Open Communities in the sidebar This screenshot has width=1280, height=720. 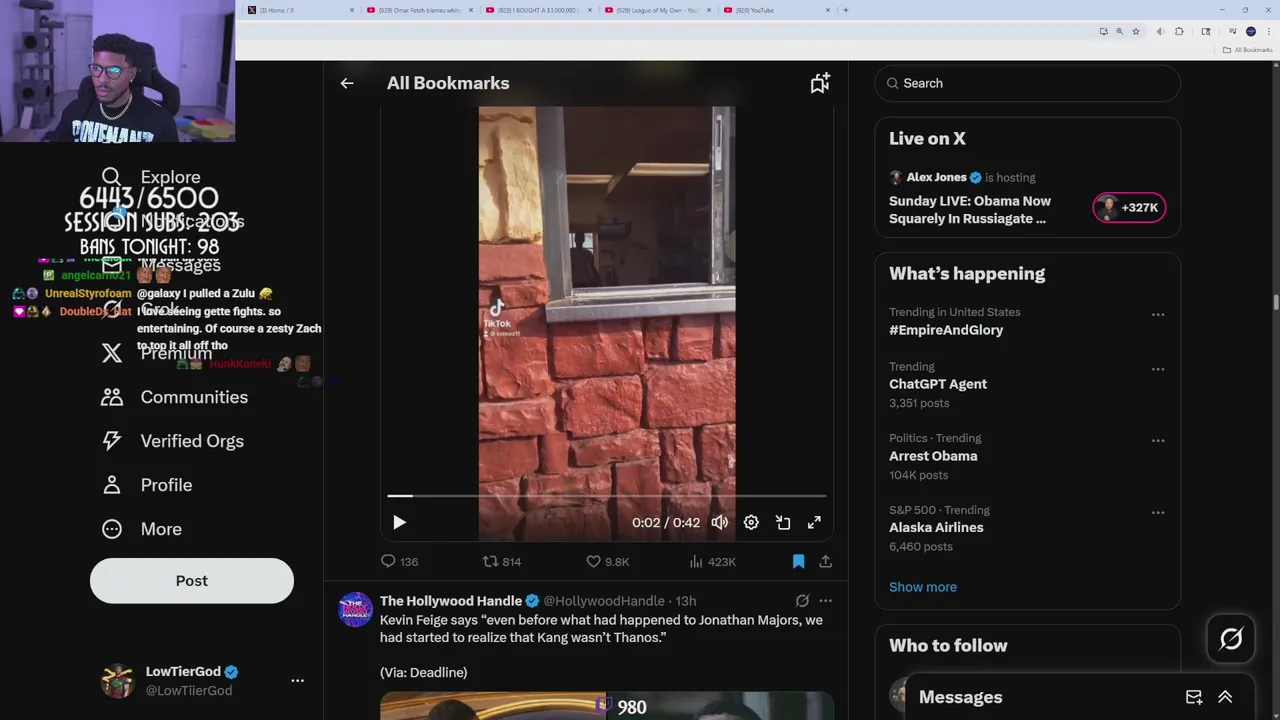pyautogui.click(x=175, y=397)
